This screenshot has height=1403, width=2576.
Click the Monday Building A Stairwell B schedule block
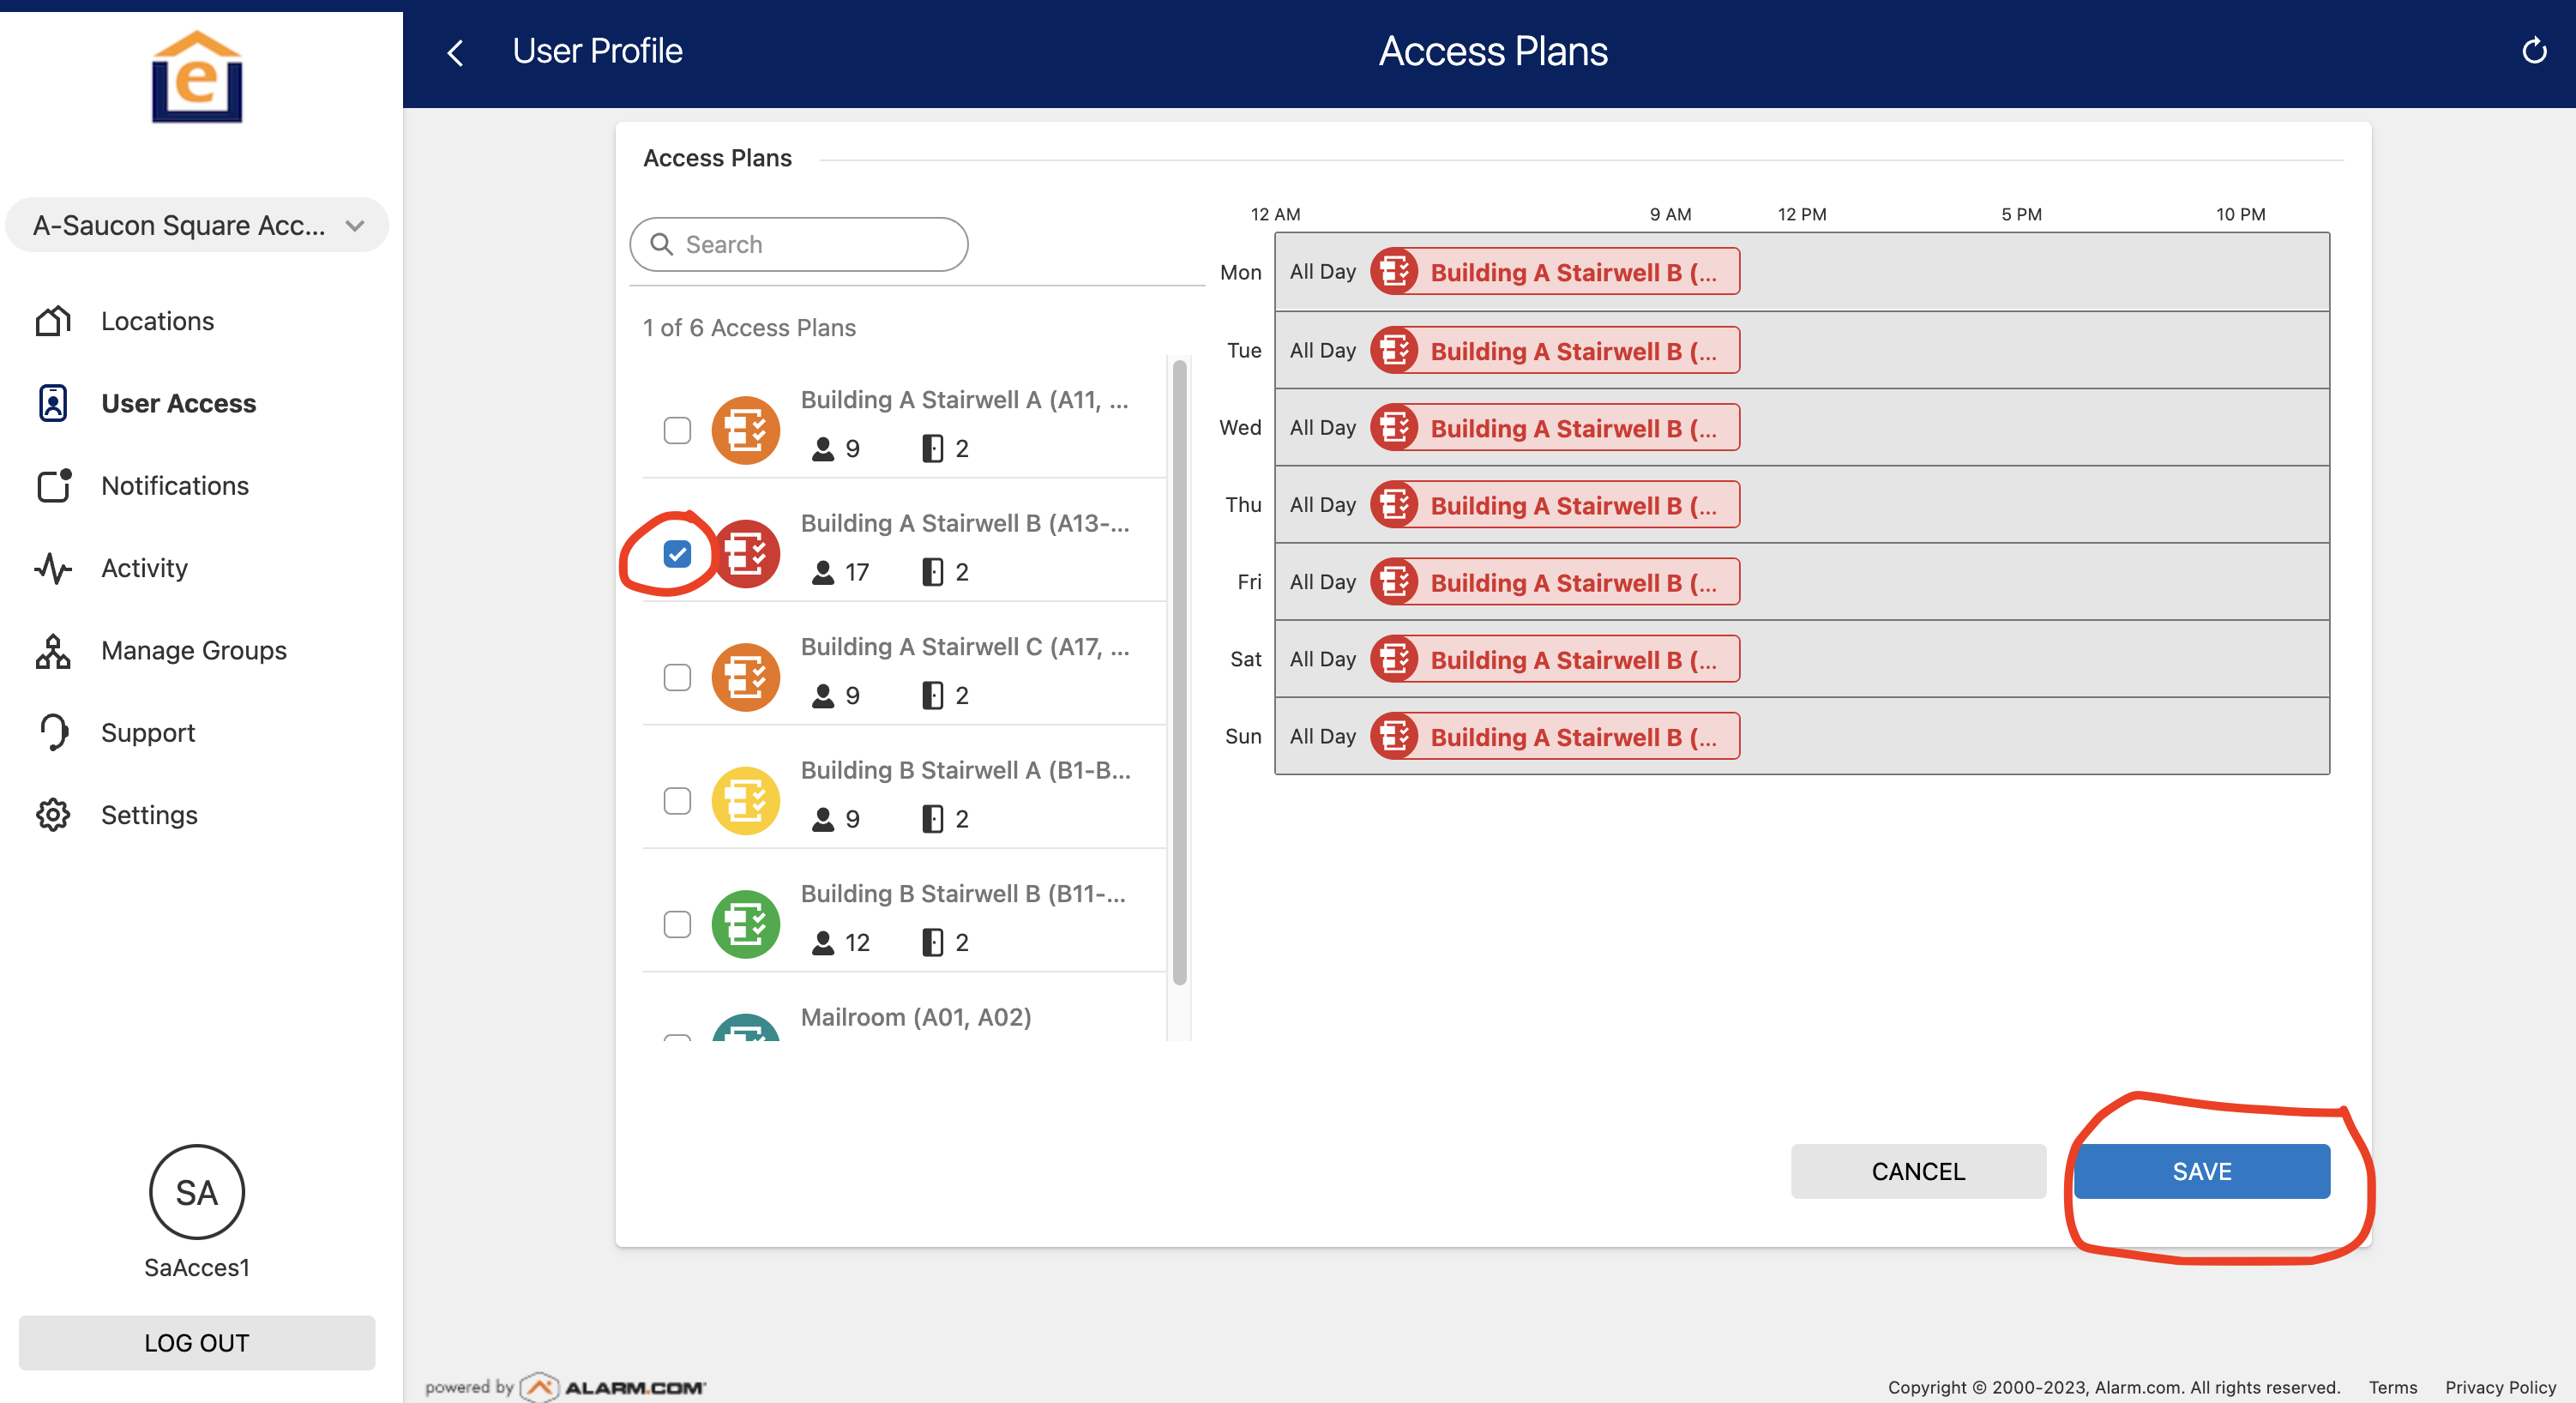pyautogui.click(x=1555, y=272)
